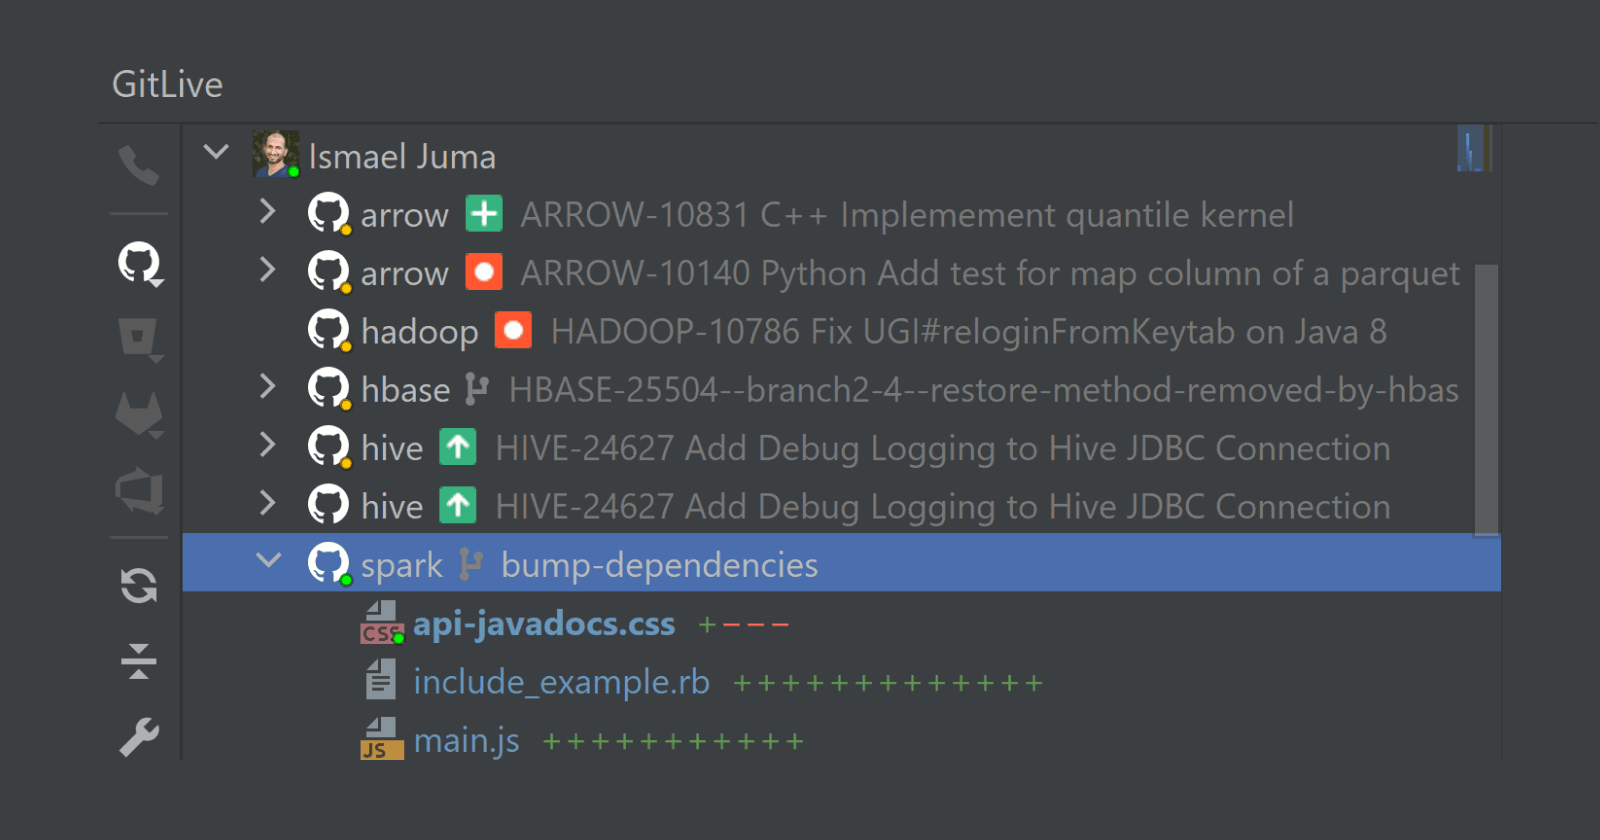
Task: Select the HADOOP-10786 hadoop issue row
Action: pyautogui.click(x=967, y=332)
